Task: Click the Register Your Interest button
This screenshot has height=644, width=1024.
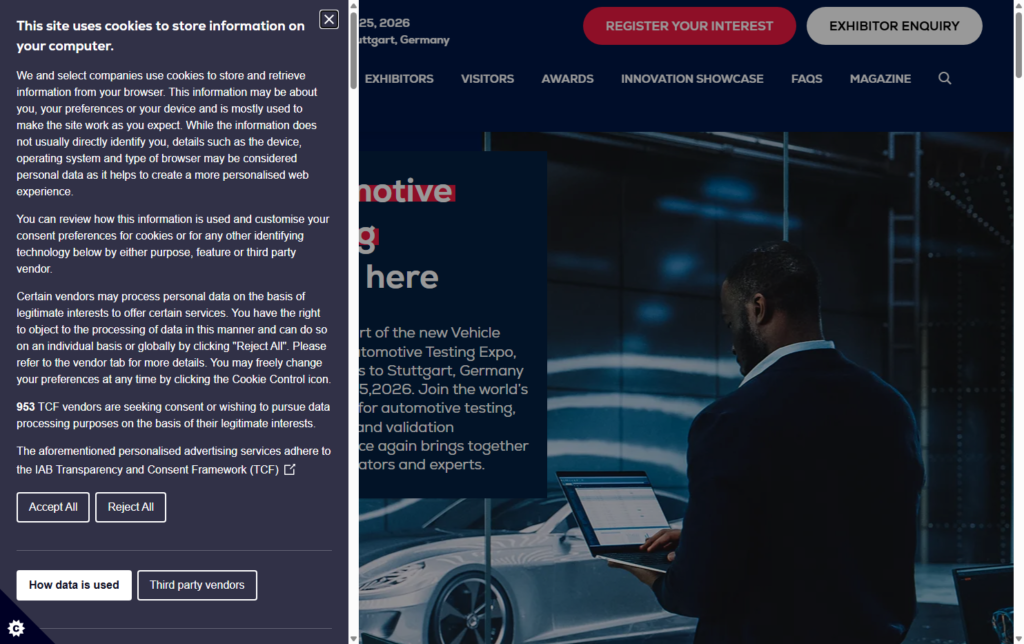Action: 689,26
